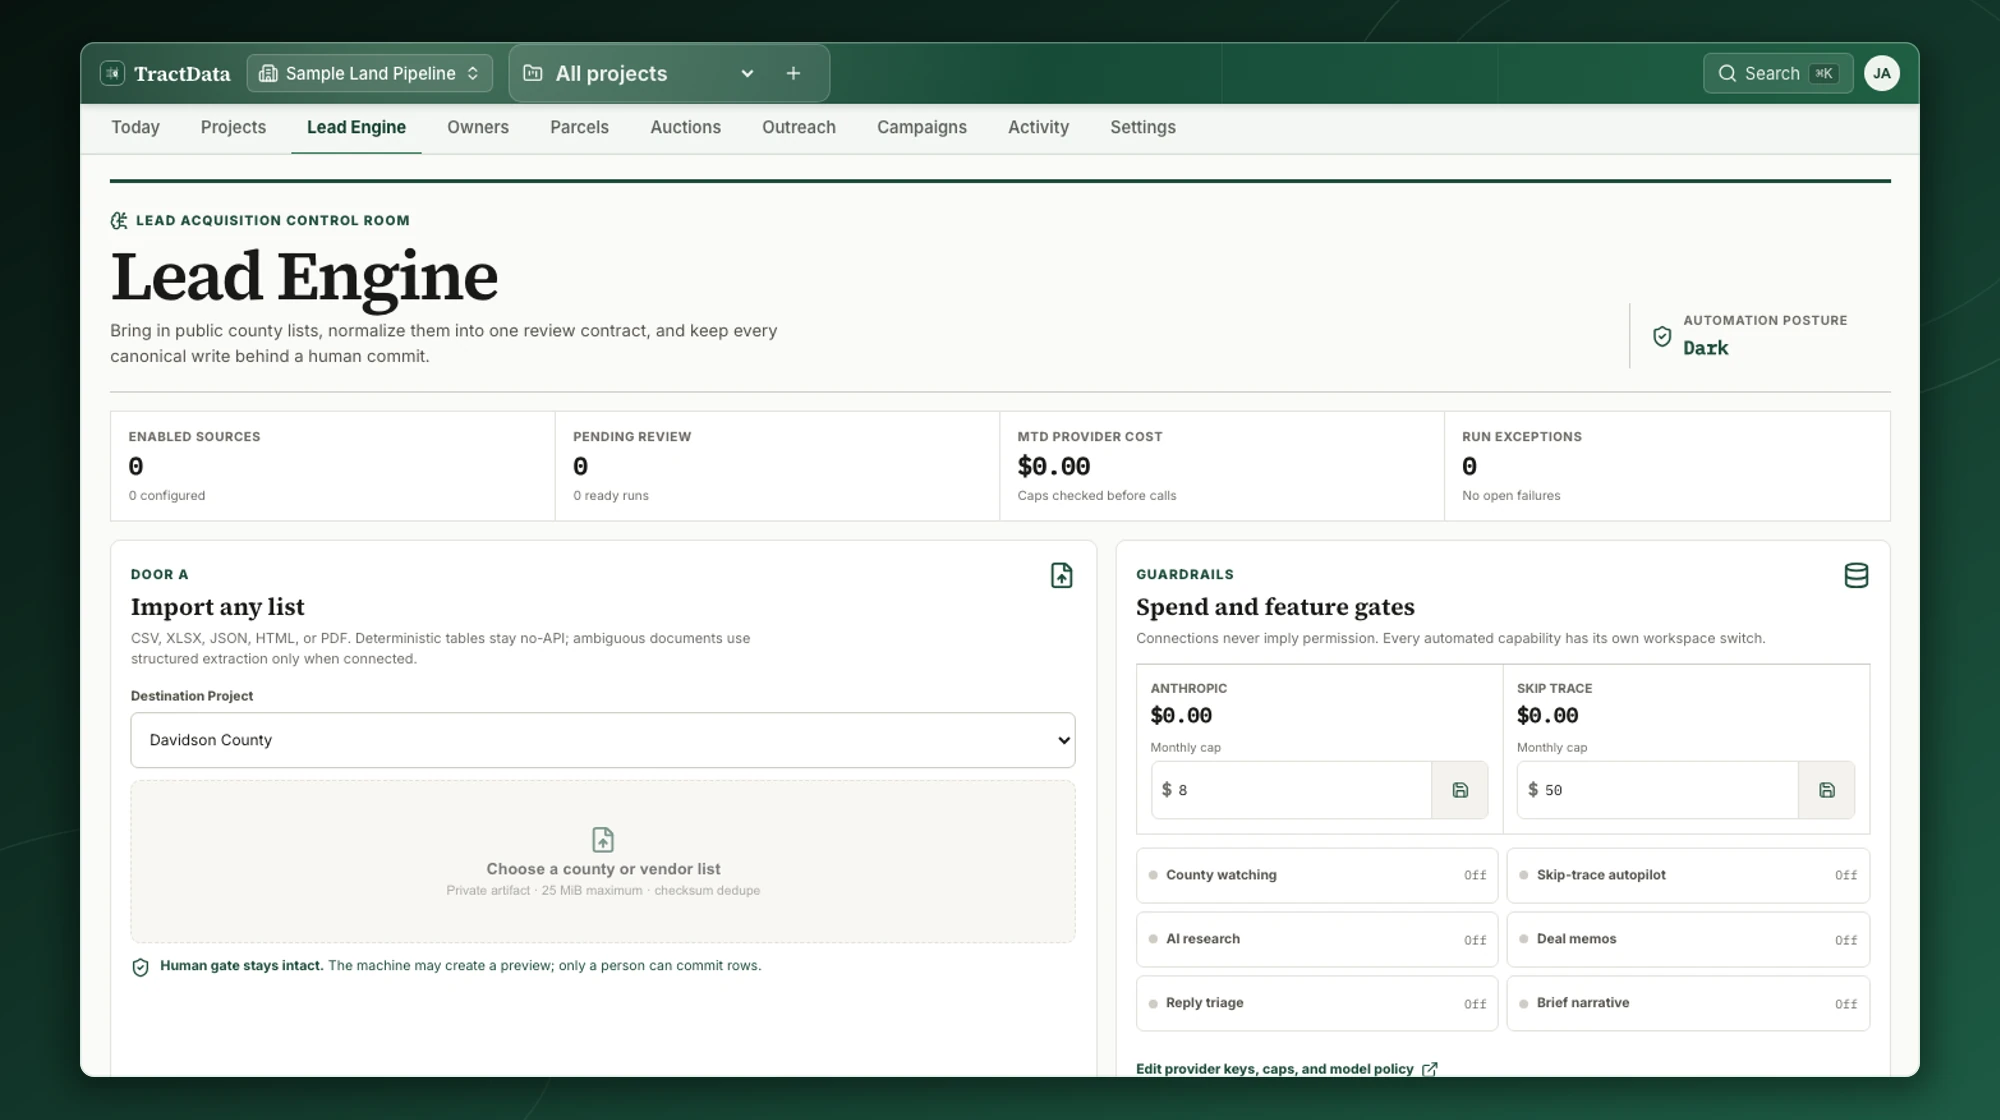View the Activity tab
2000x1120 pixels.
pyautogui.click(x=1038, y=127)
